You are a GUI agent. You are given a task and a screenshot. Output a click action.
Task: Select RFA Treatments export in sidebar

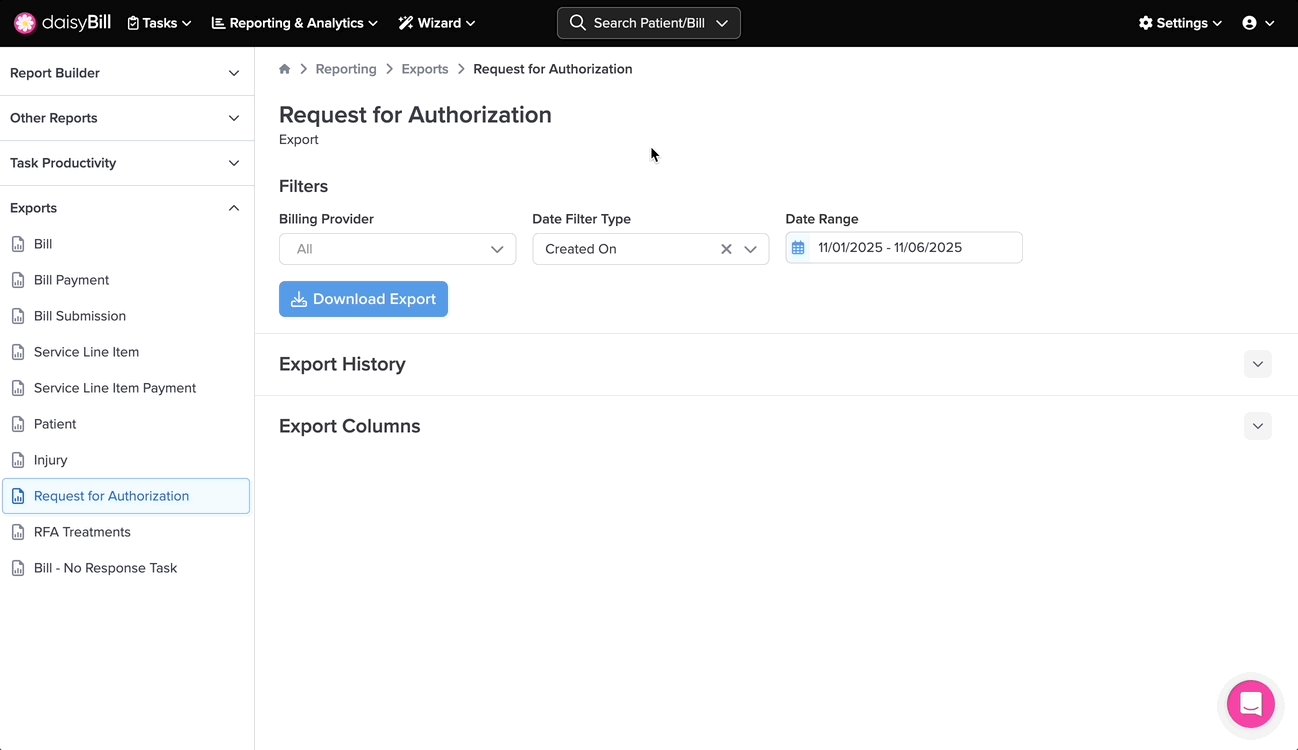[x=82, y=532]
